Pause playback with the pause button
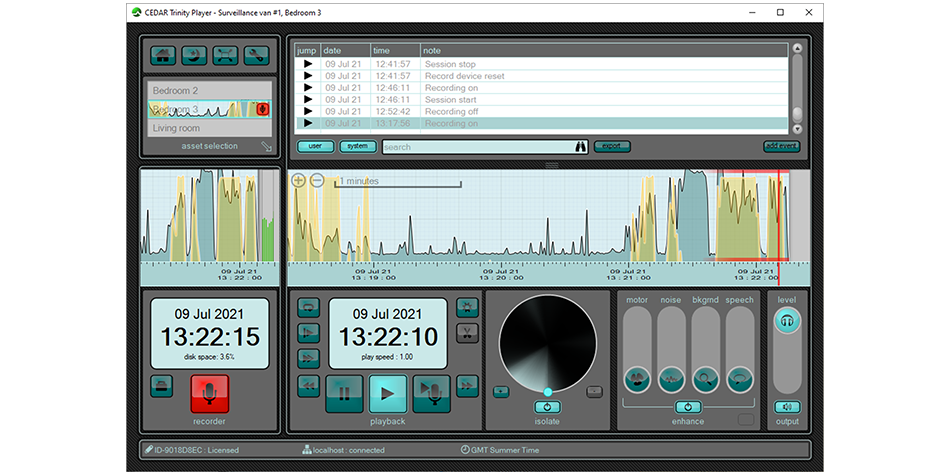This screenshot has width=950, height=475. [344, 393]
